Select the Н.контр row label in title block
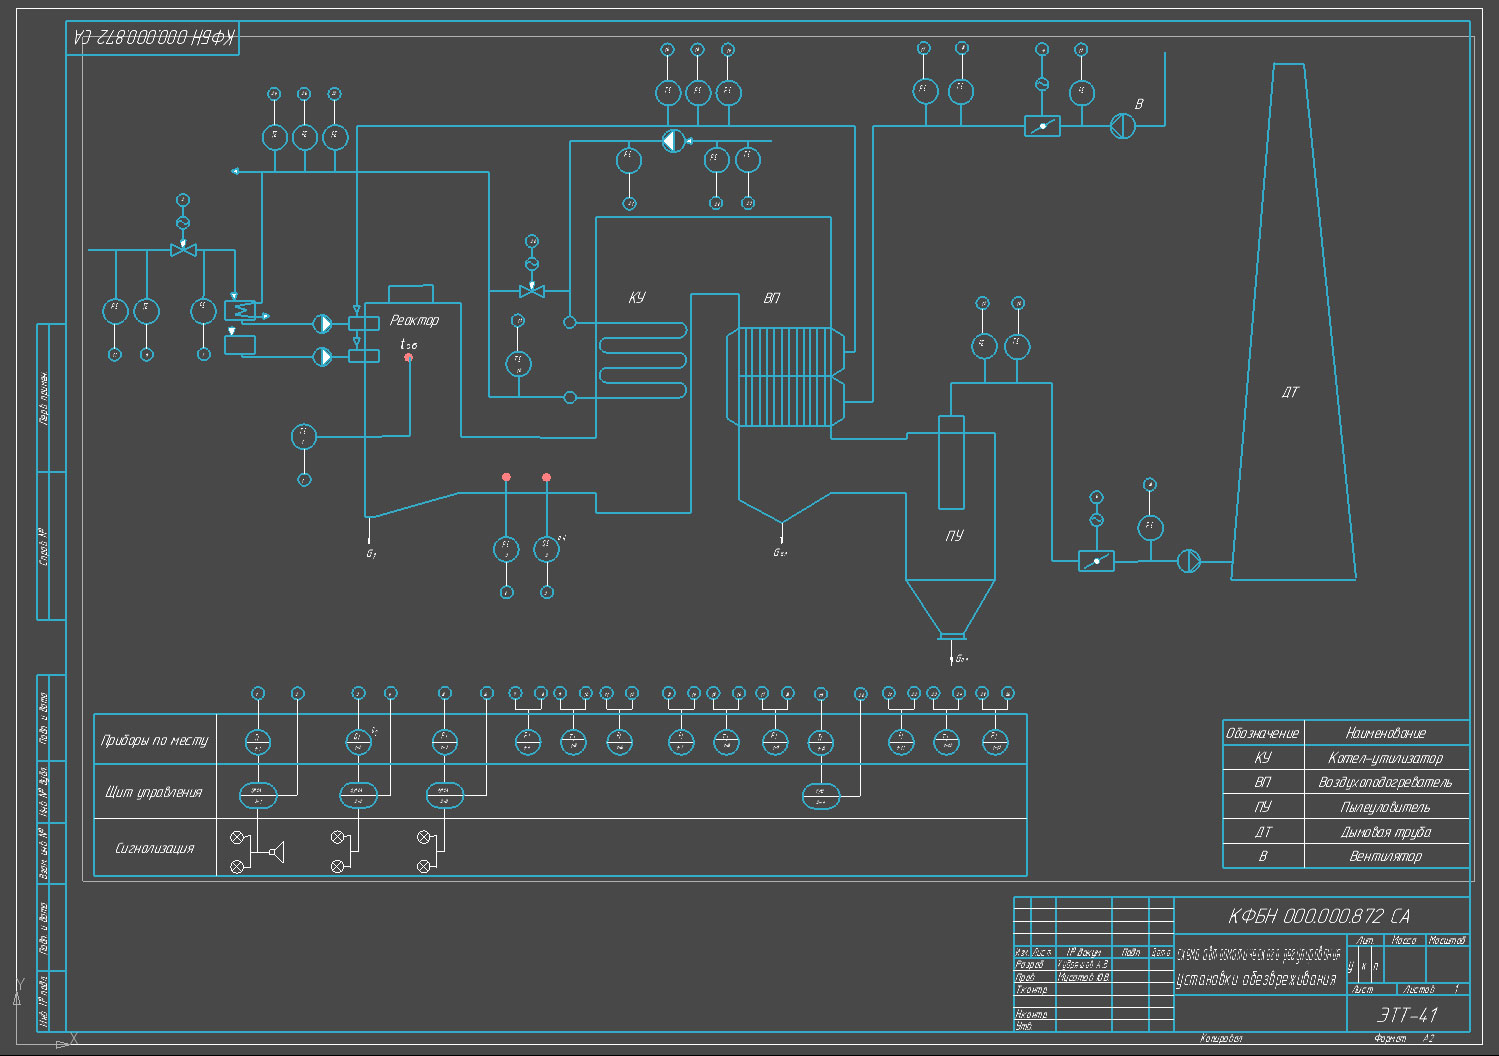 pyautogui.click(x=1032, y=1014)
